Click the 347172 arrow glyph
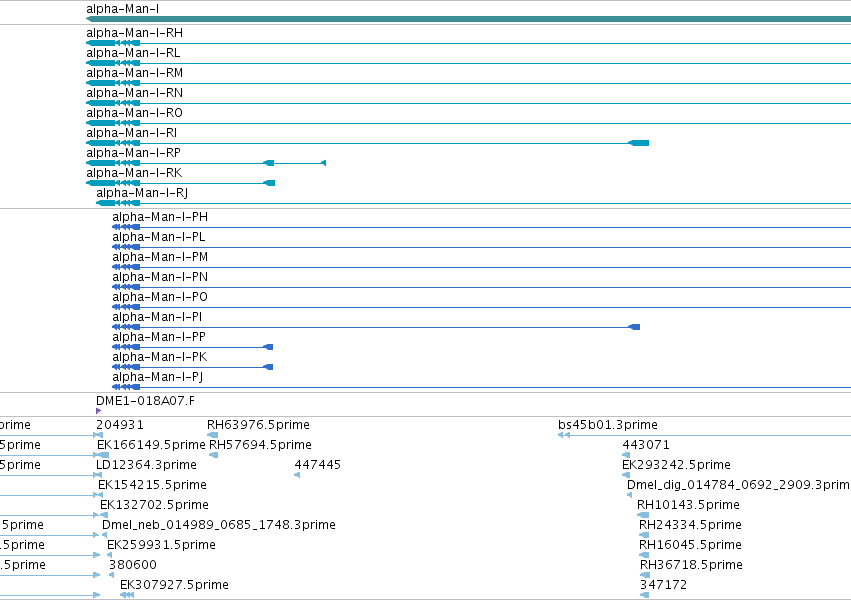 tap(645, 596)
